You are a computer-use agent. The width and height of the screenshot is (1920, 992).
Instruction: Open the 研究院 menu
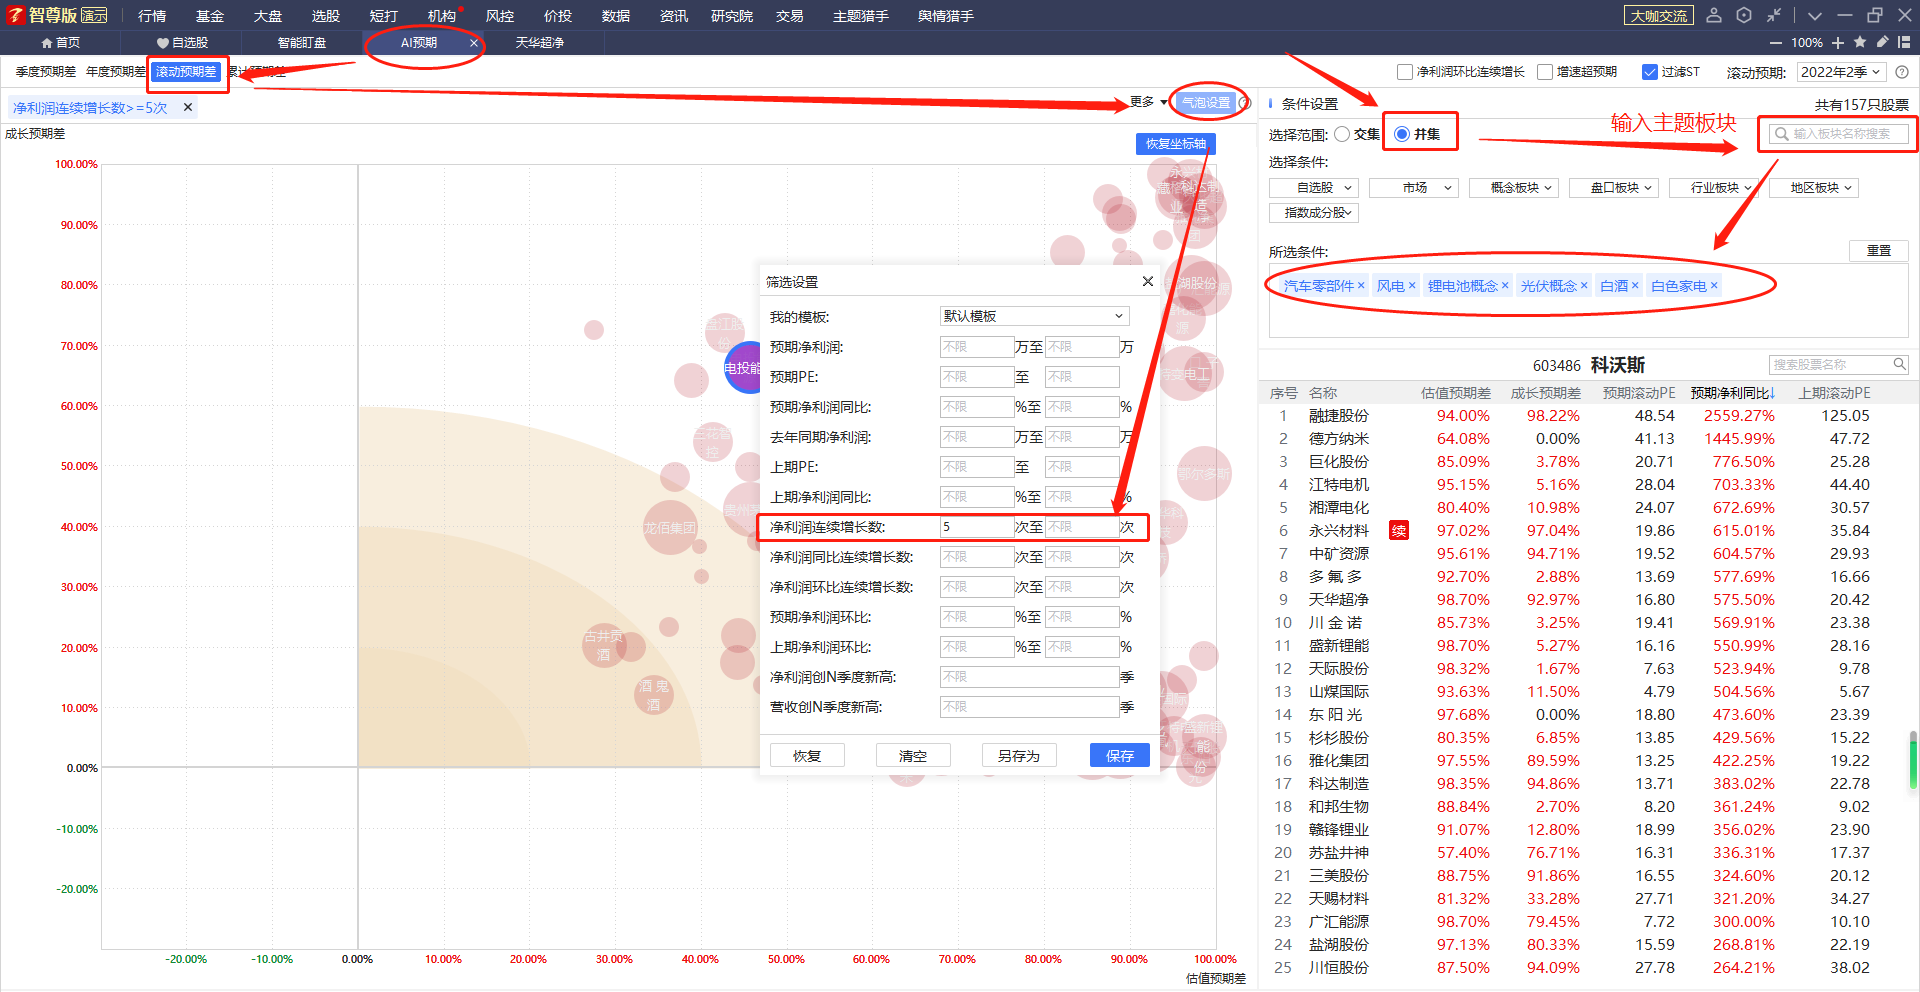click(731, 16)
